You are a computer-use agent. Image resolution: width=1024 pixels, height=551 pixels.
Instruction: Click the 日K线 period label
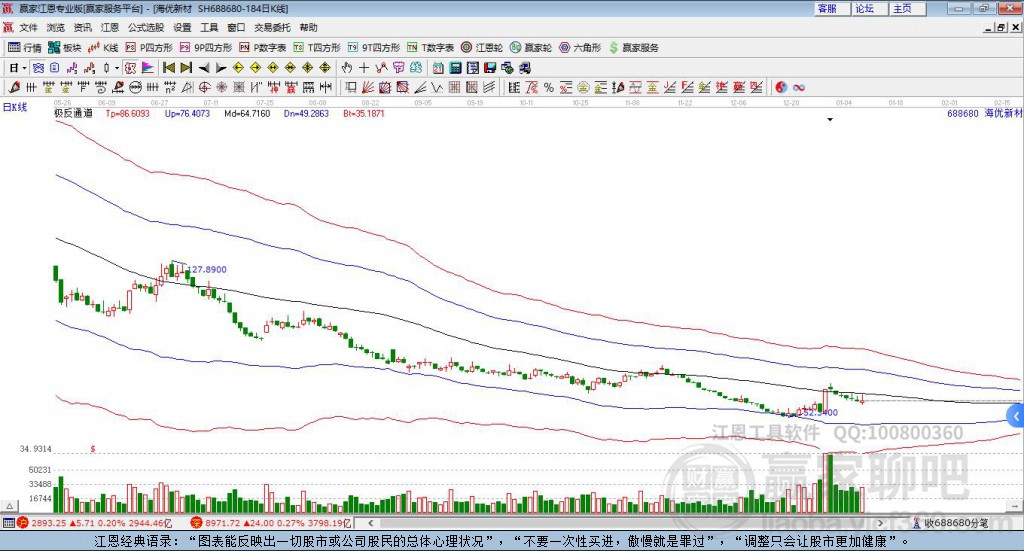(15, 107)
